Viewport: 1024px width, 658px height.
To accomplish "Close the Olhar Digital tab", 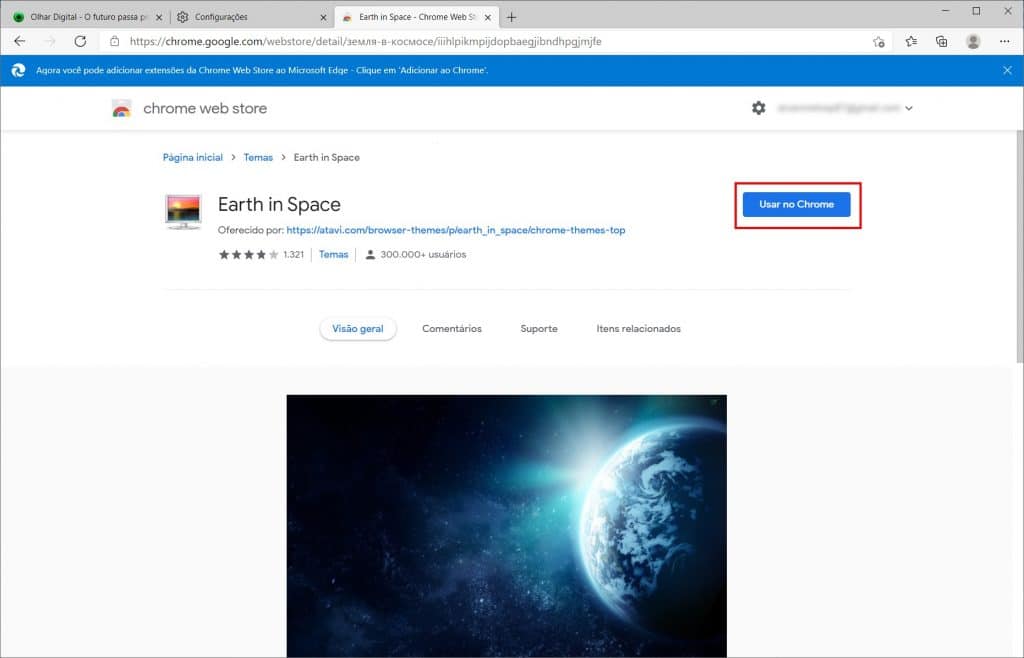I will pyautogui.click(x=159, y=18).
